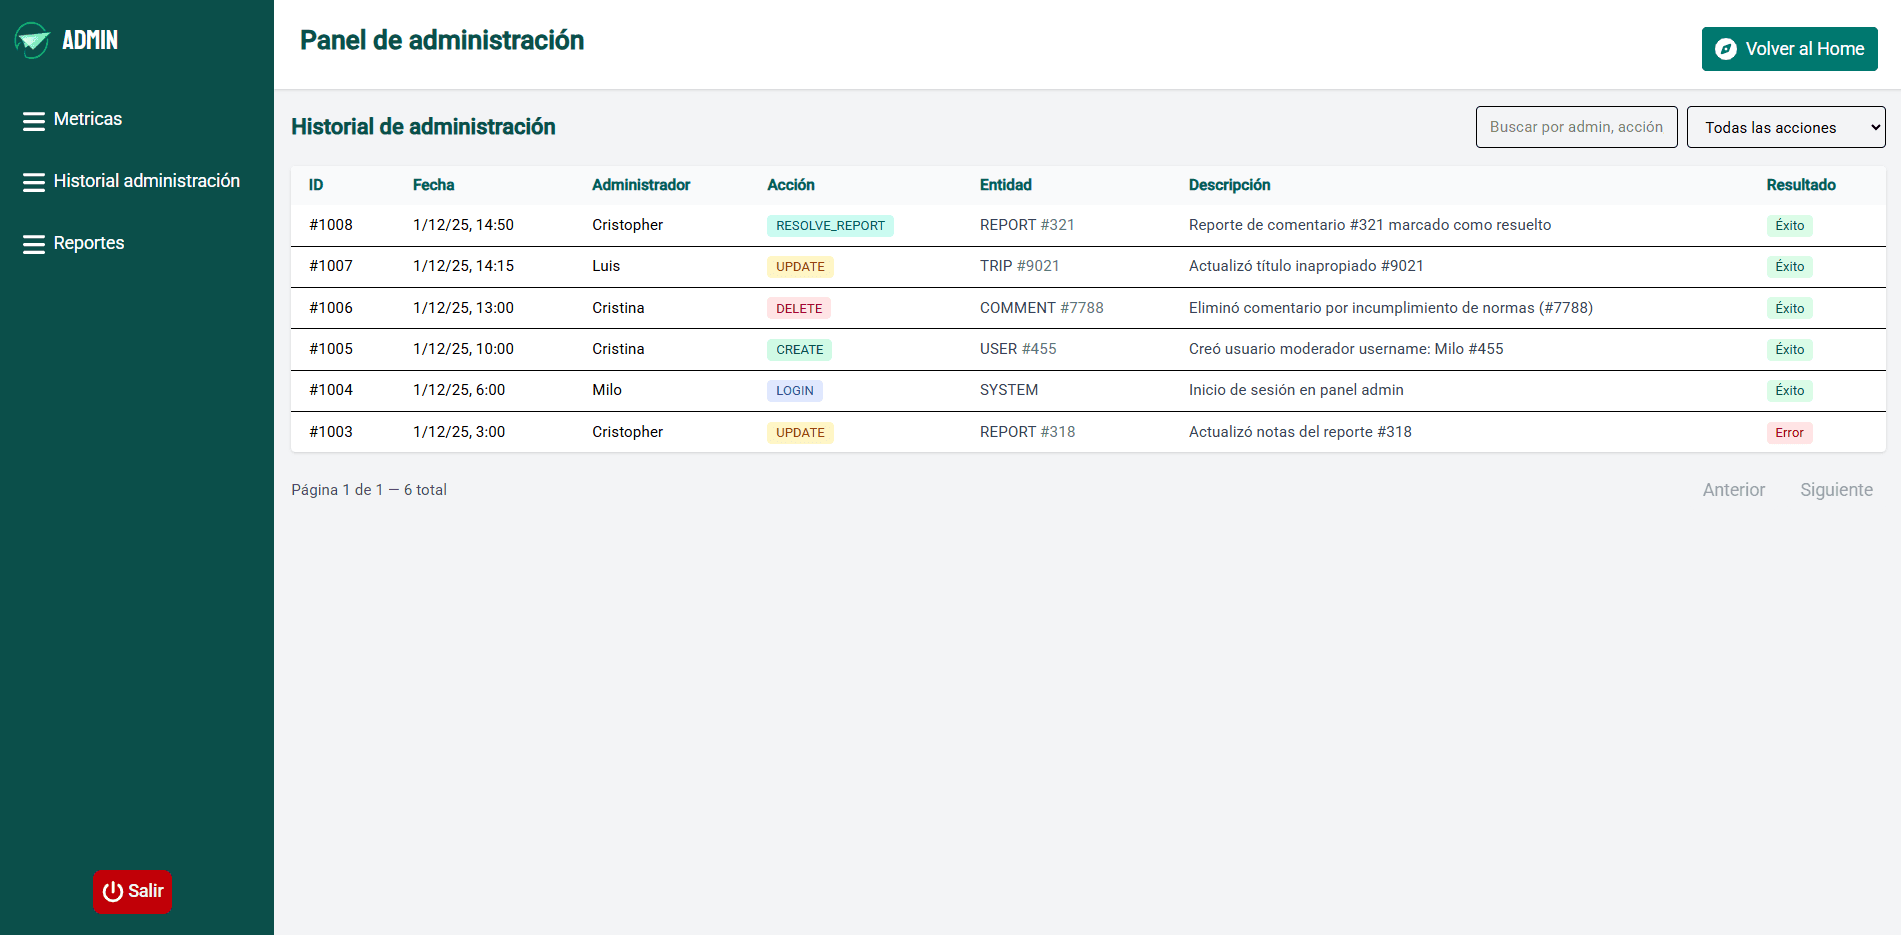Click the hamburger icon beside Historial administración
Image resolution: width=1901 pixels, height=935 pixels.
(x=33, y=180)
